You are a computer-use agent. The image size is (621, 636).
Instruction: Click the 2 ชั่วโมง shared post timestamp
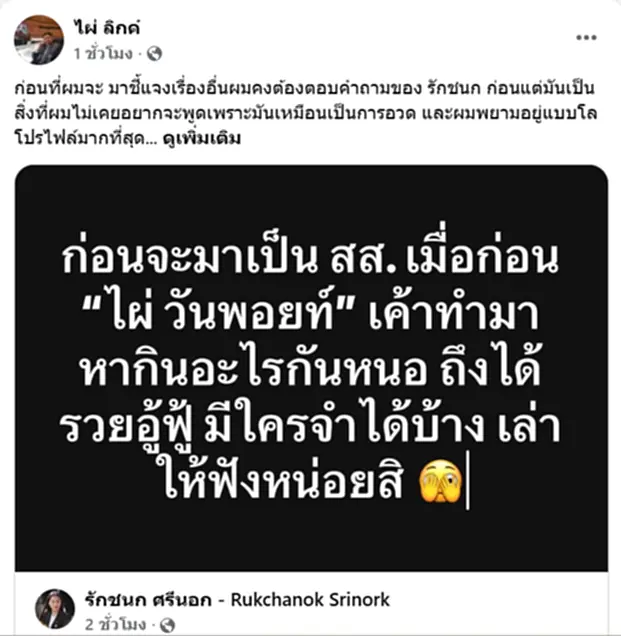click(x=115, y=625)
